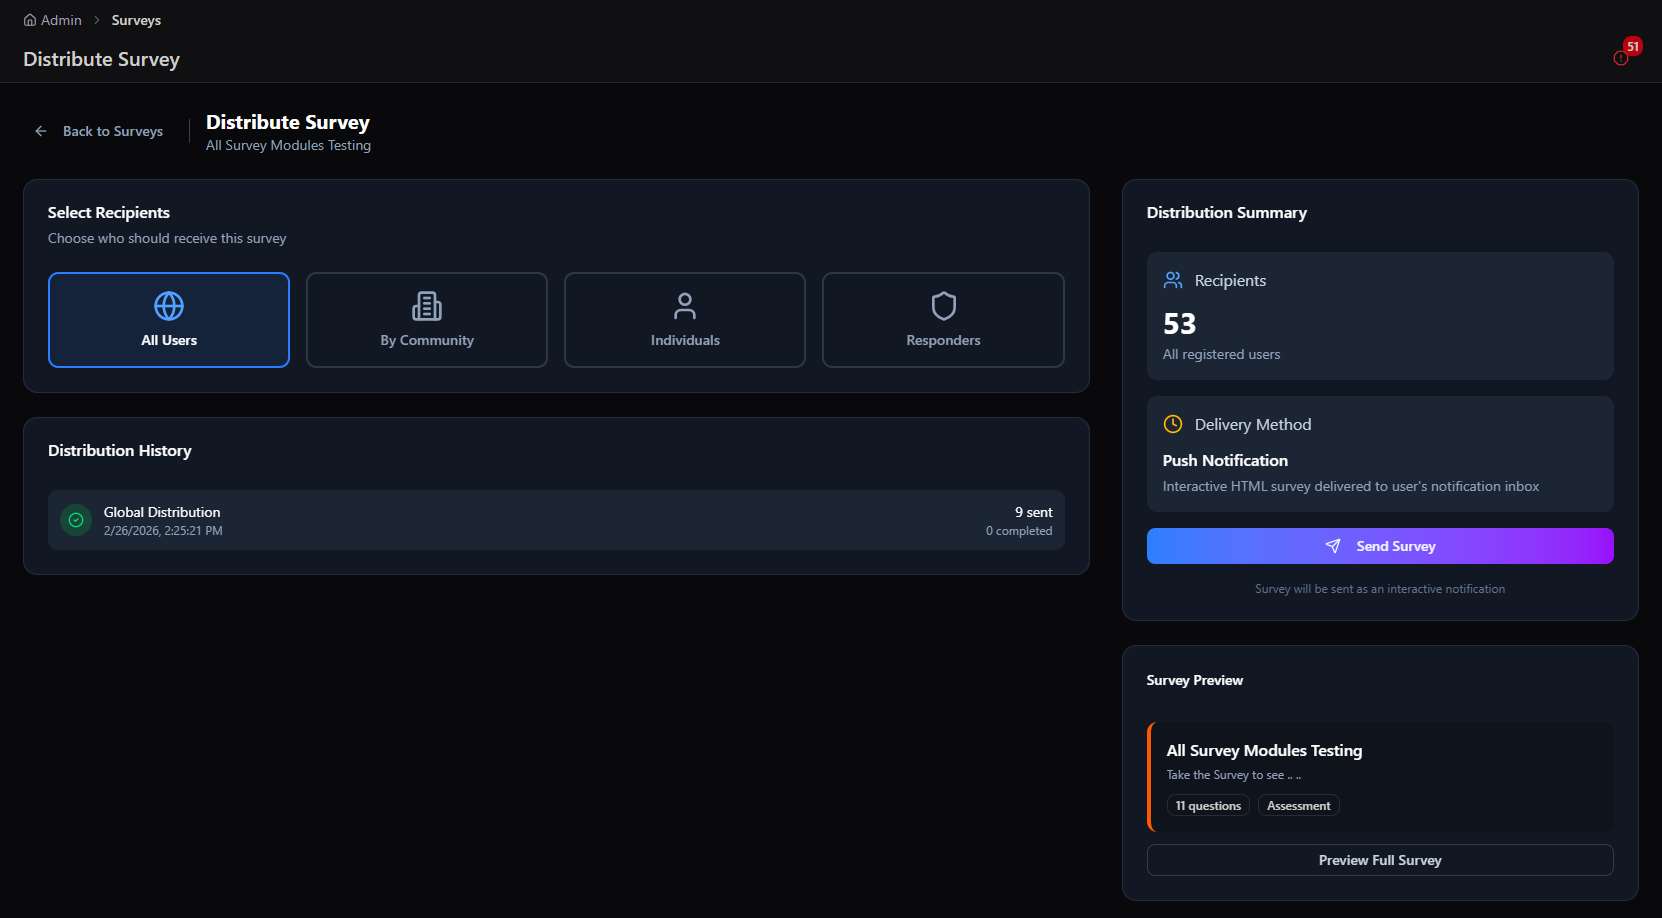Viewport: 1662px width, 918px height.
Task: Choose Responders recipient option
Action: tap(943, 320)
